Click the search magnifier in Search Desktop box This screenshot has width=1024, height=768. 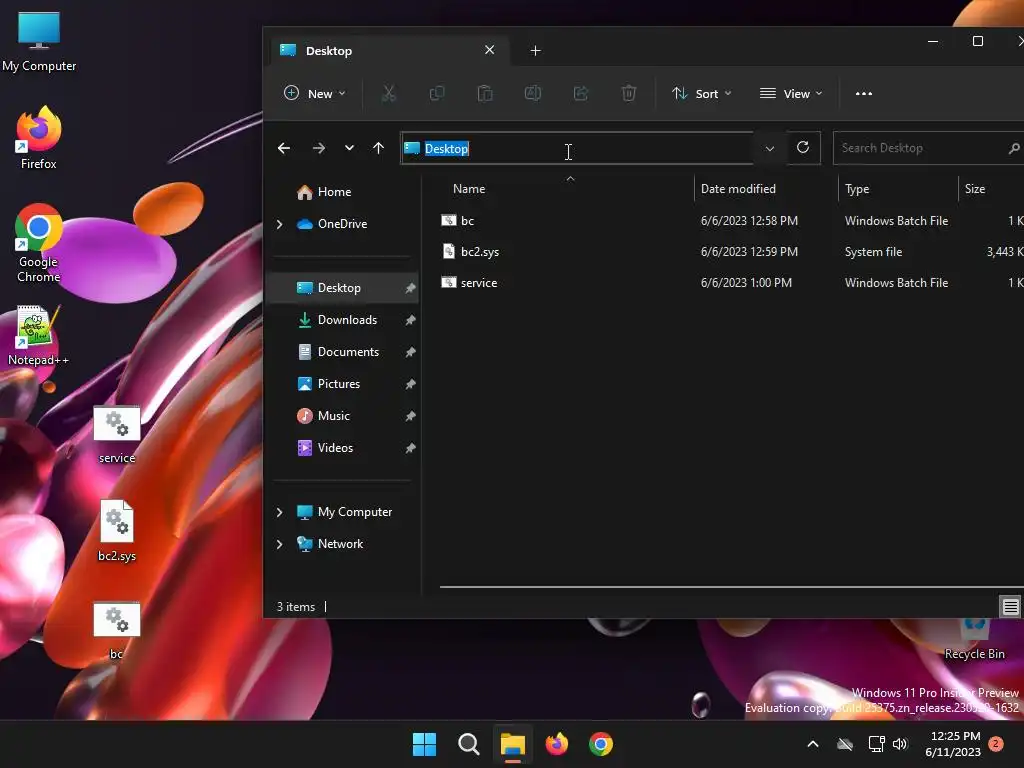[x=1014, y=148]
